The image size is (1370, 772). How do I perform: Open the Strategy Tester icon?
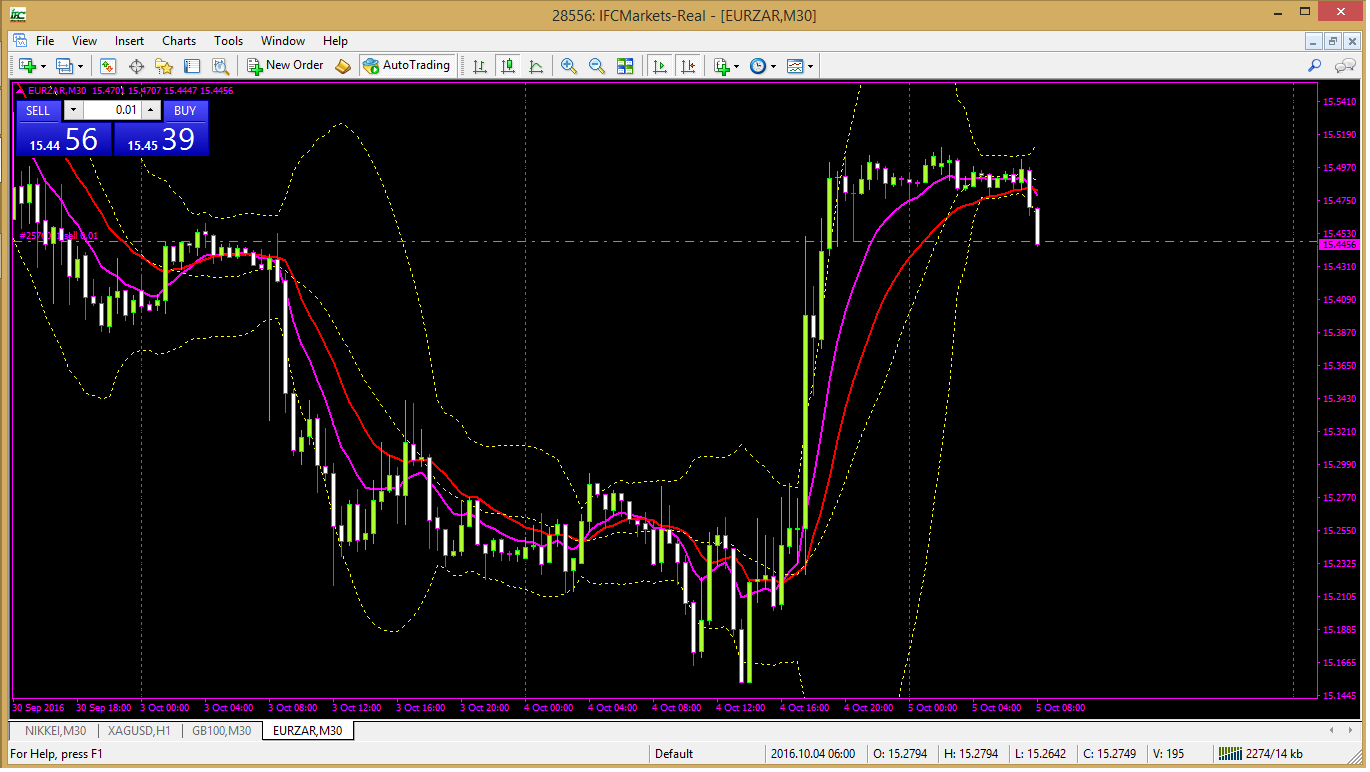pyautogui.click(x=220, y=66)
